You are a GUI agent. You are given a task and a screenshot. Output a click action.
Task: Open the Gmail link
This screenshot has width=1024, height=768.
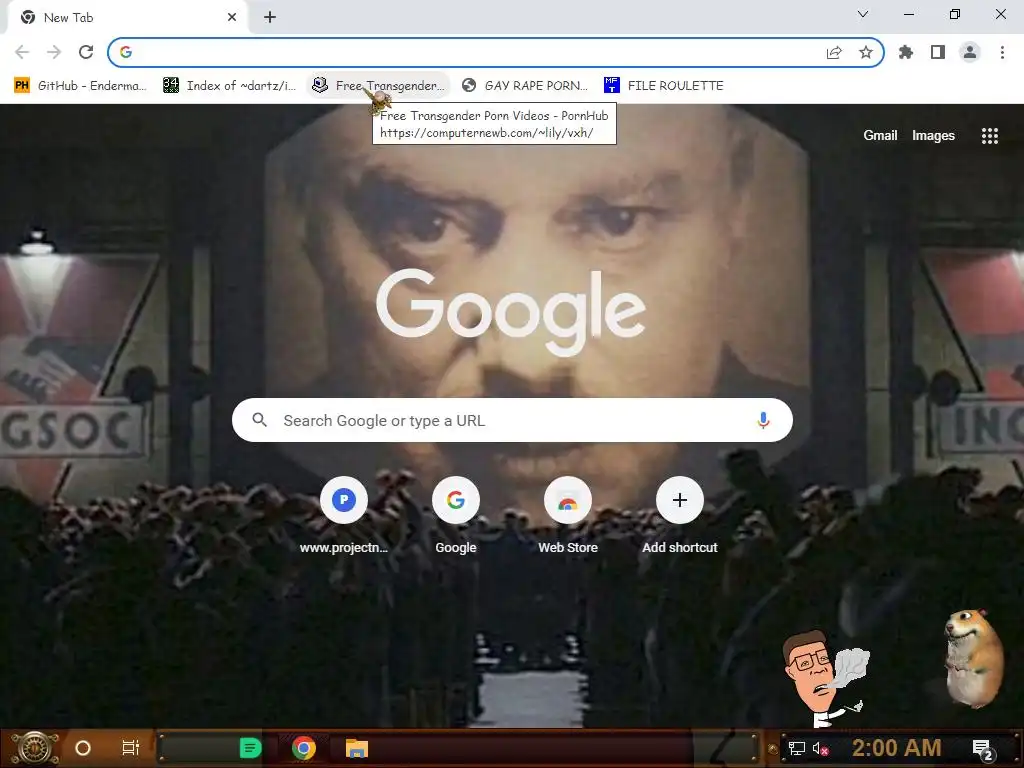[880, 135]
